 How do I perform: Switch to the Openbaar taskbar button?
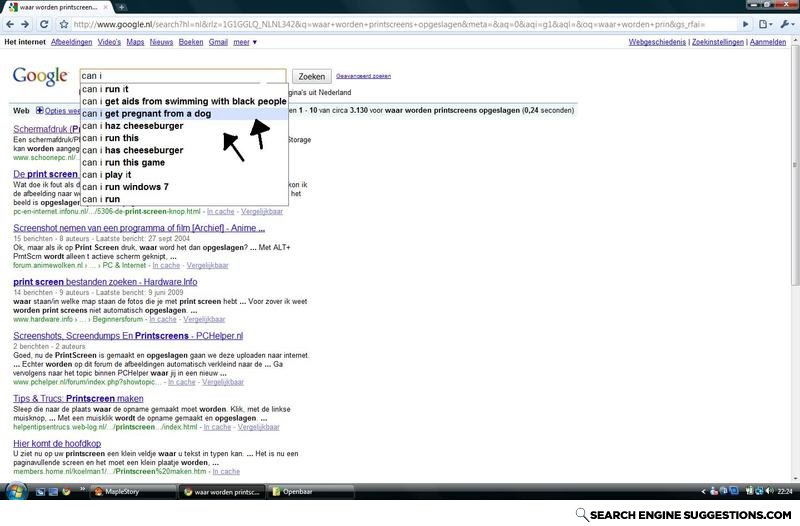(311, 492)
